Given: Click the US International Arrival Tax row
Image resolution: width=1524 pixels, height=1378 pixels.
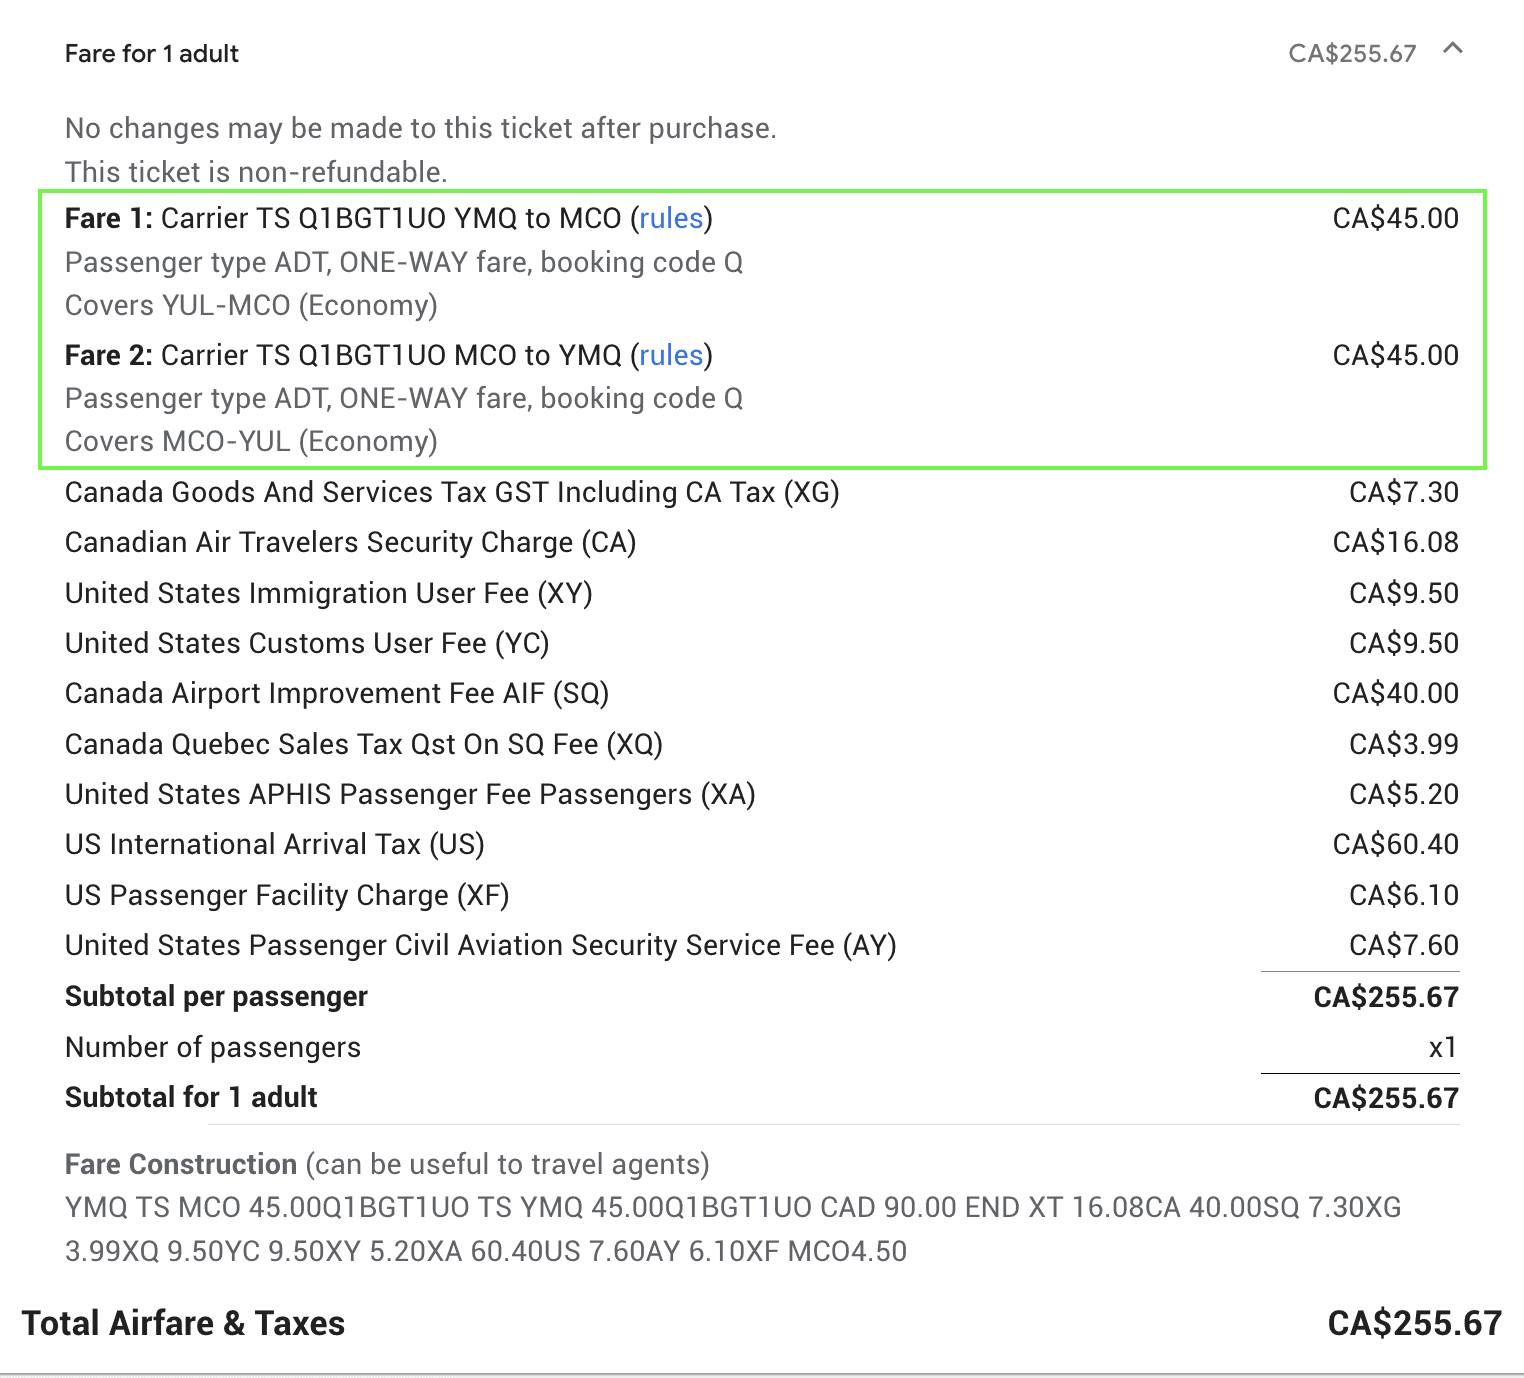Looking at the screenshot, I should click(274, 844).
